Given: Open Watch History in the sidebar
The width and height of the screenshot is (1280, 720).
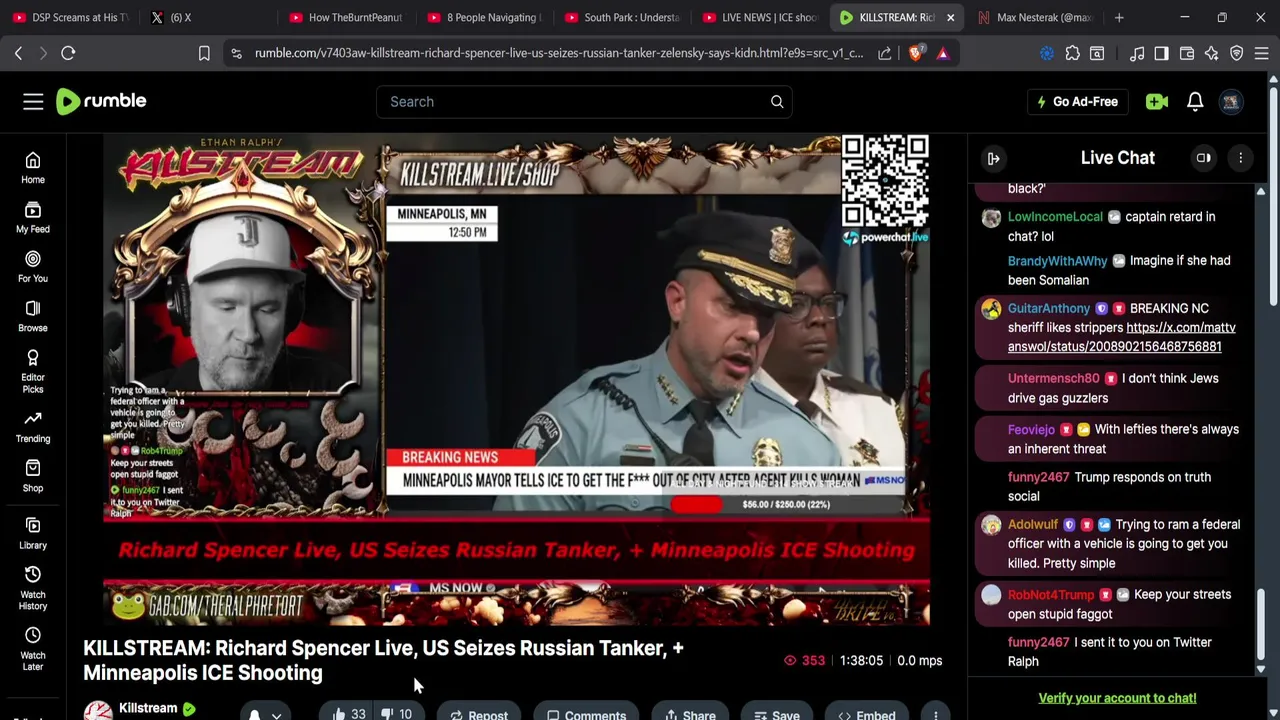Looking at the screenshot, I should [x=33, y=588].
